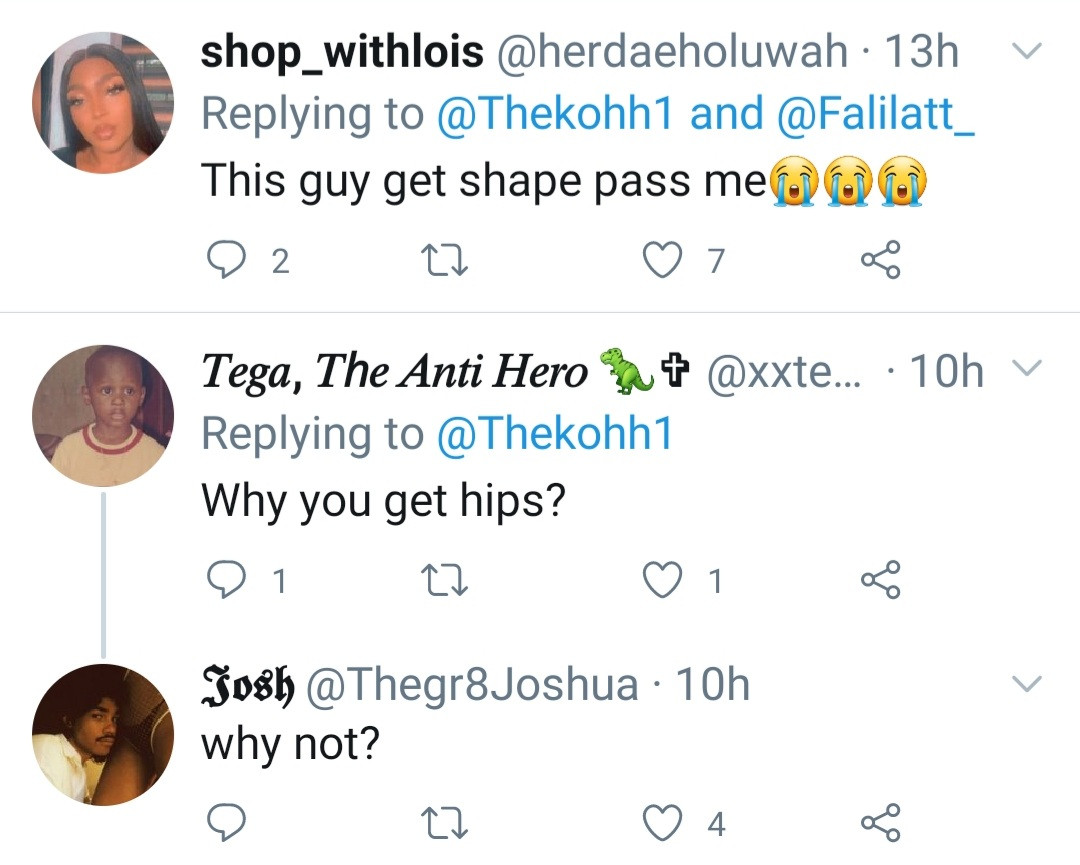This screenshot has height=865, width=1080.
Task: View shop_withlois's profile picture
Action: pyautogui.click(x=103, y=103)
